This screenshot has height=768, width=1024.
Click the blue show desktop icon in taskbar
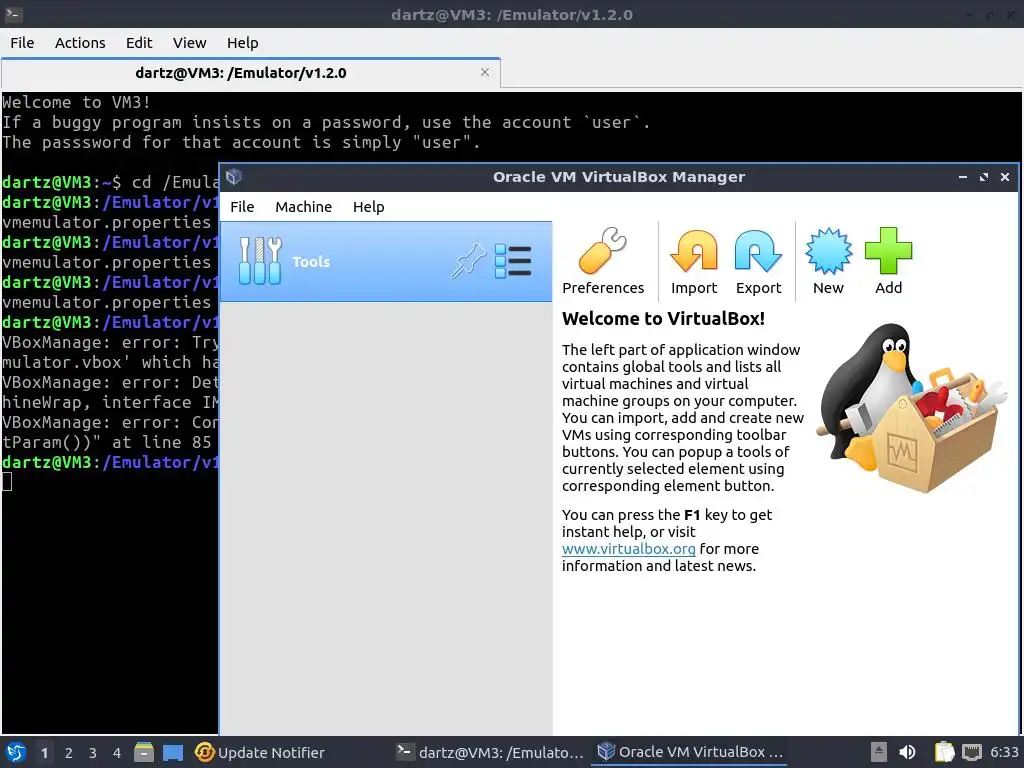coord(173,752)
